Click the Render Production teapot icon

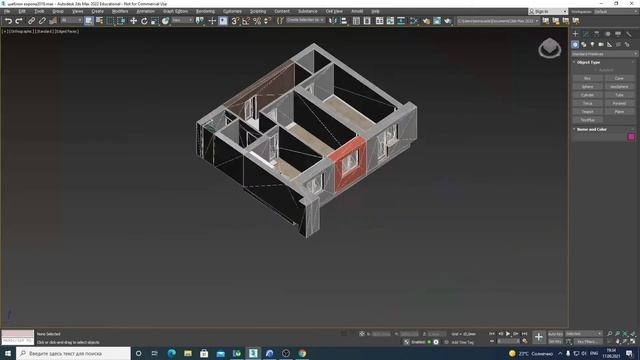[448, 21]
